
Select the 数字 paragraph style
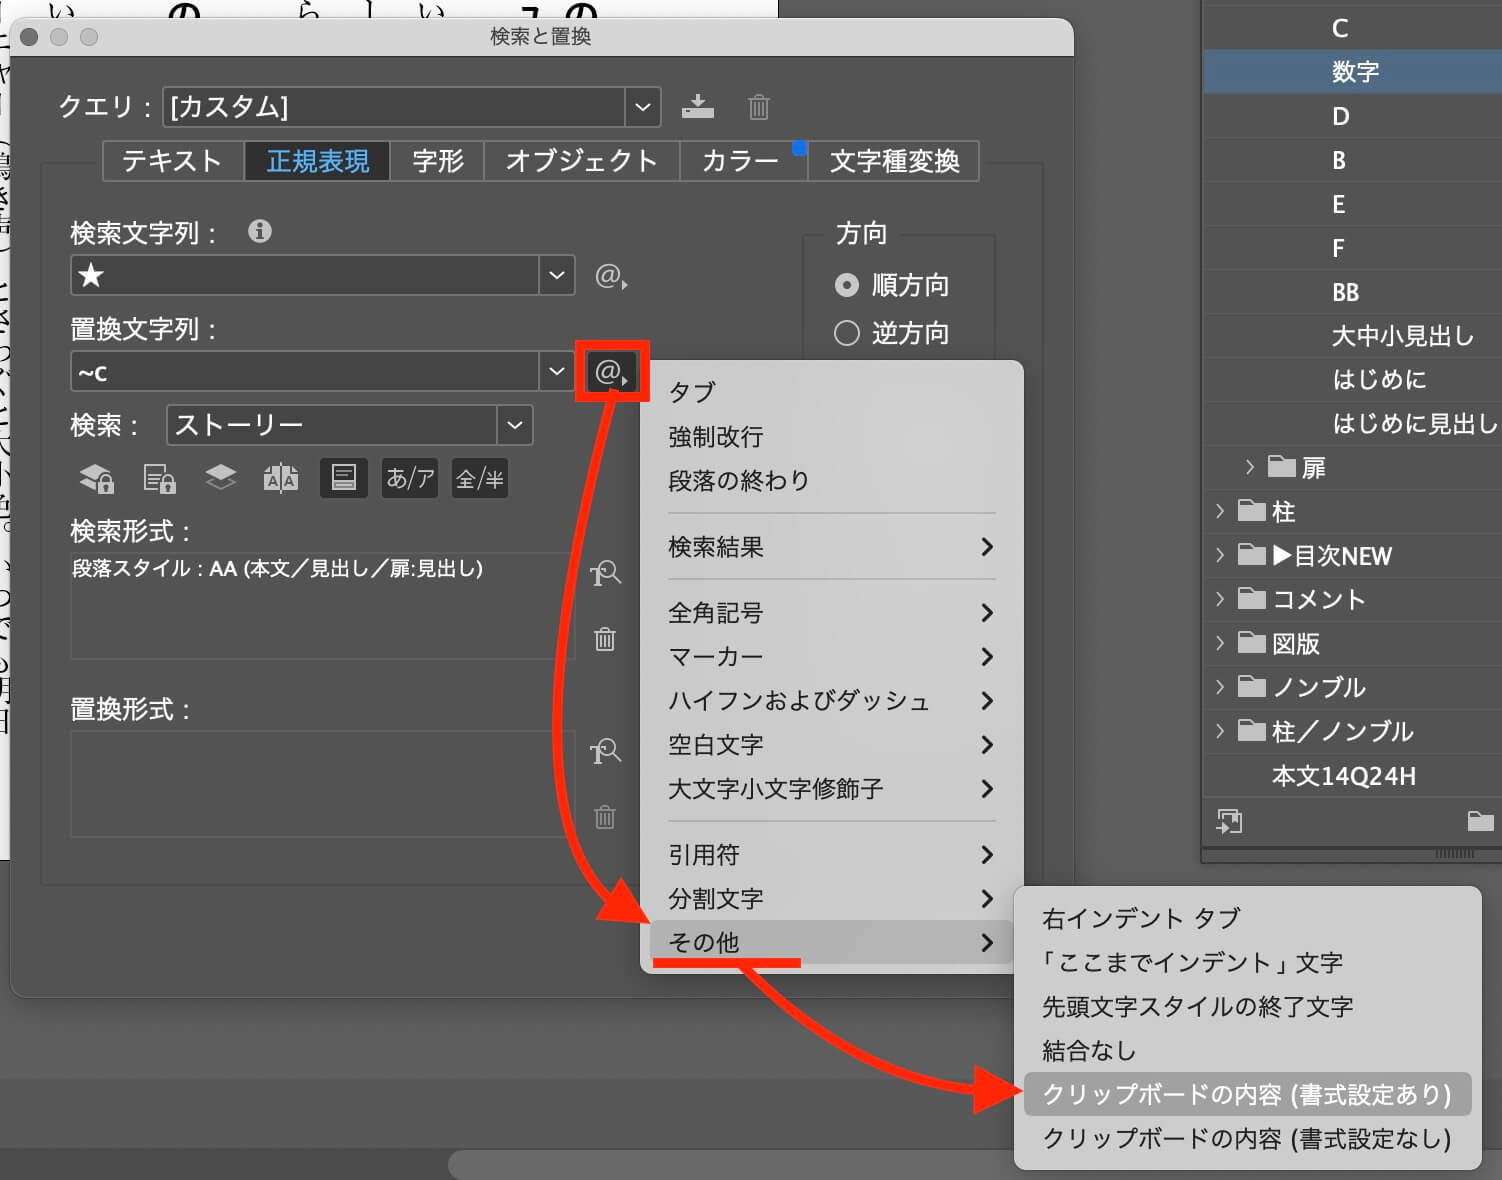tap(1355, 72)
